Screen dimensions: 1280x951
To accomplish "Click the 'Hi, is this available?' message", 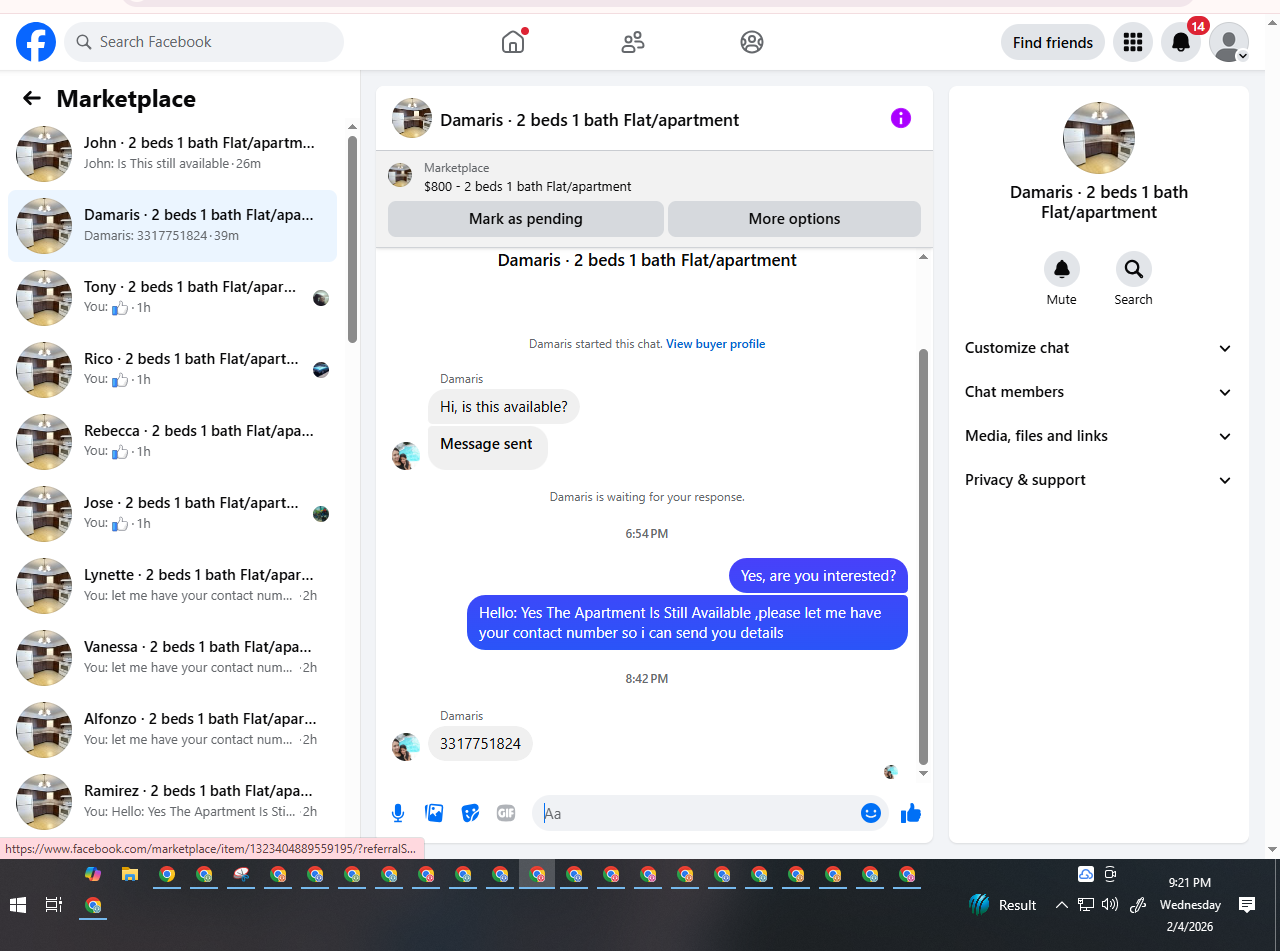I will coord(503,407).
